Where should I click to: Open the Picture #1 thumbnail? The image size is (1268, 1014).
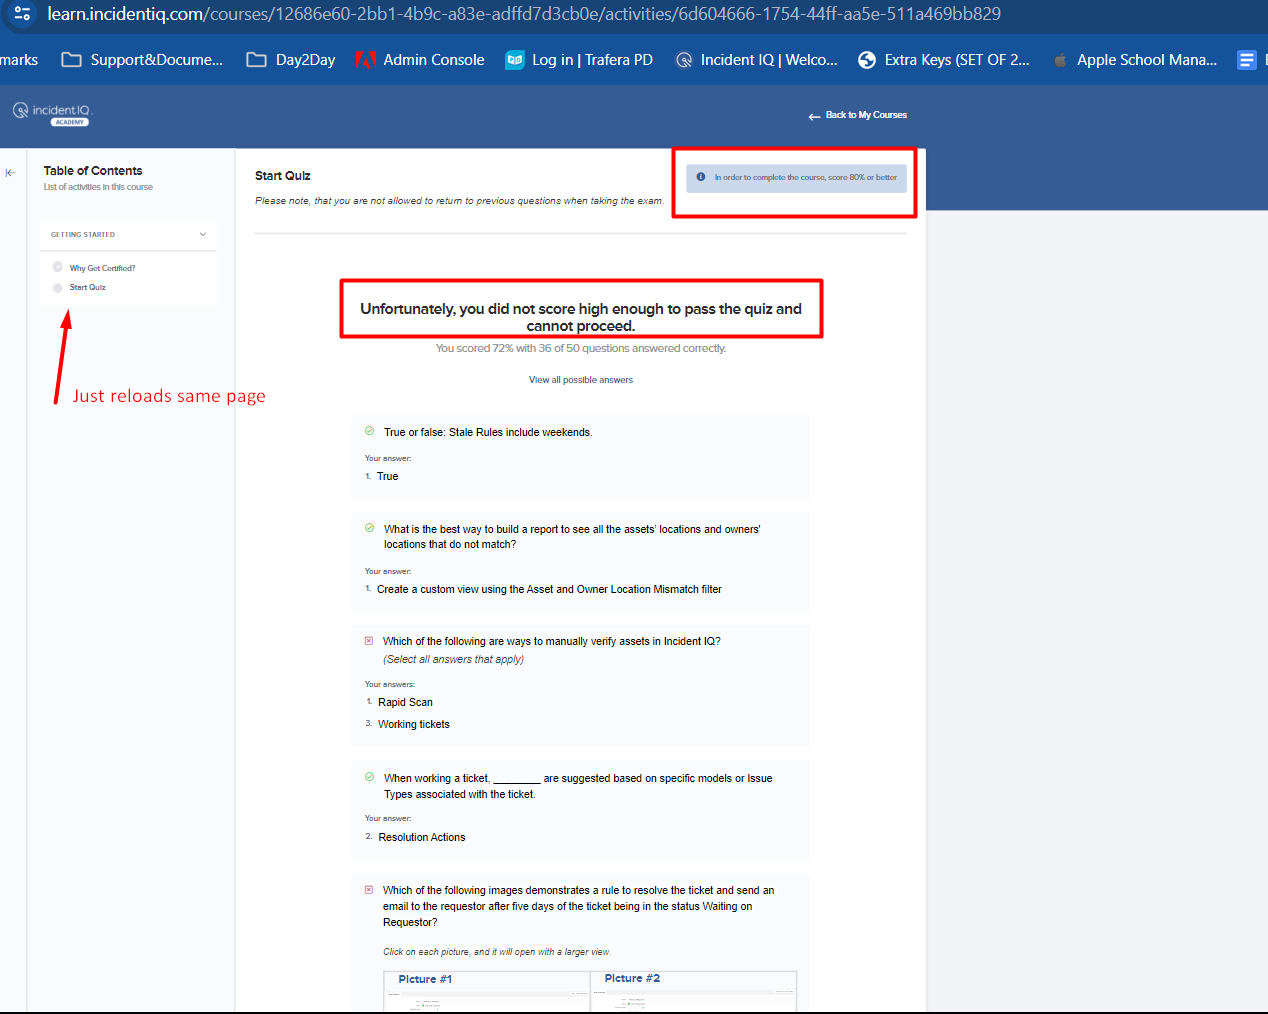tap(487, 991)
